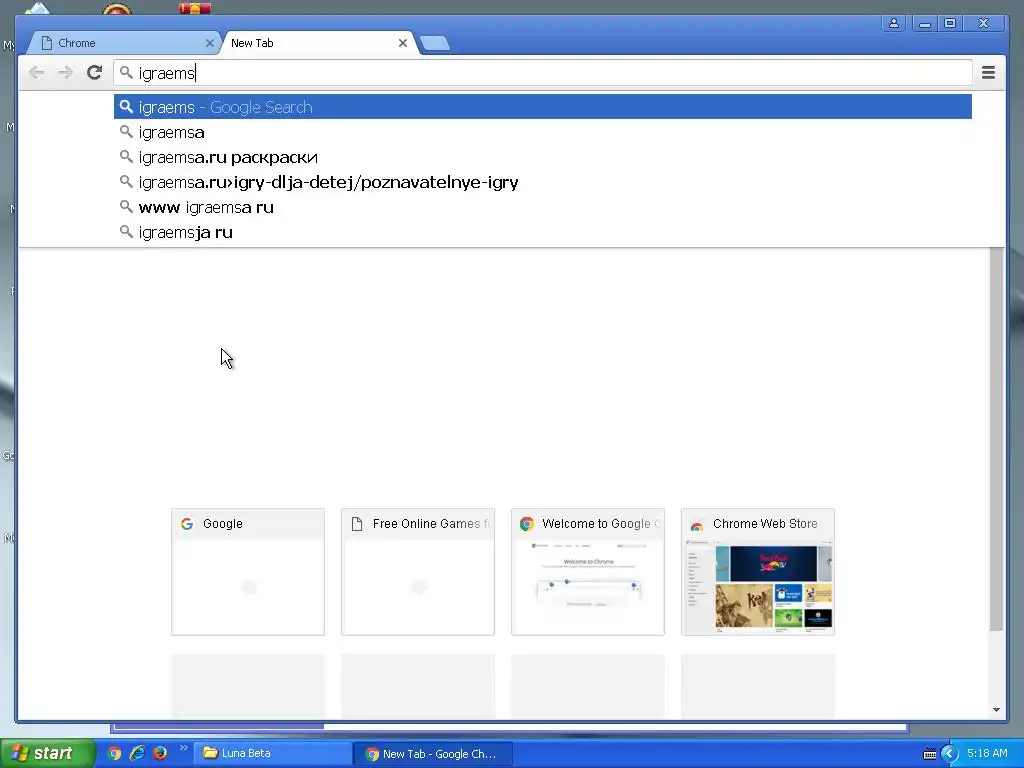
Task: Open the Chrome user profile button
Action: click(893, 24)
